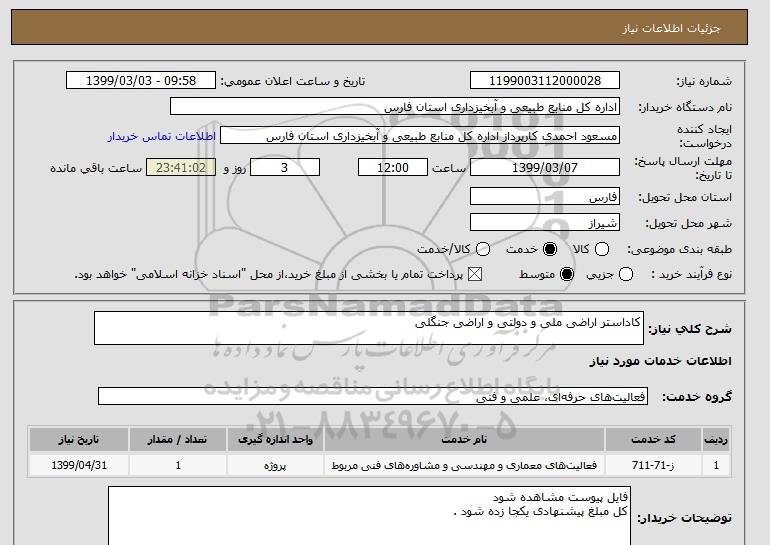Select the خدمت radio button
The height and width of the screenshot is (545, 770).
[550, 249]
